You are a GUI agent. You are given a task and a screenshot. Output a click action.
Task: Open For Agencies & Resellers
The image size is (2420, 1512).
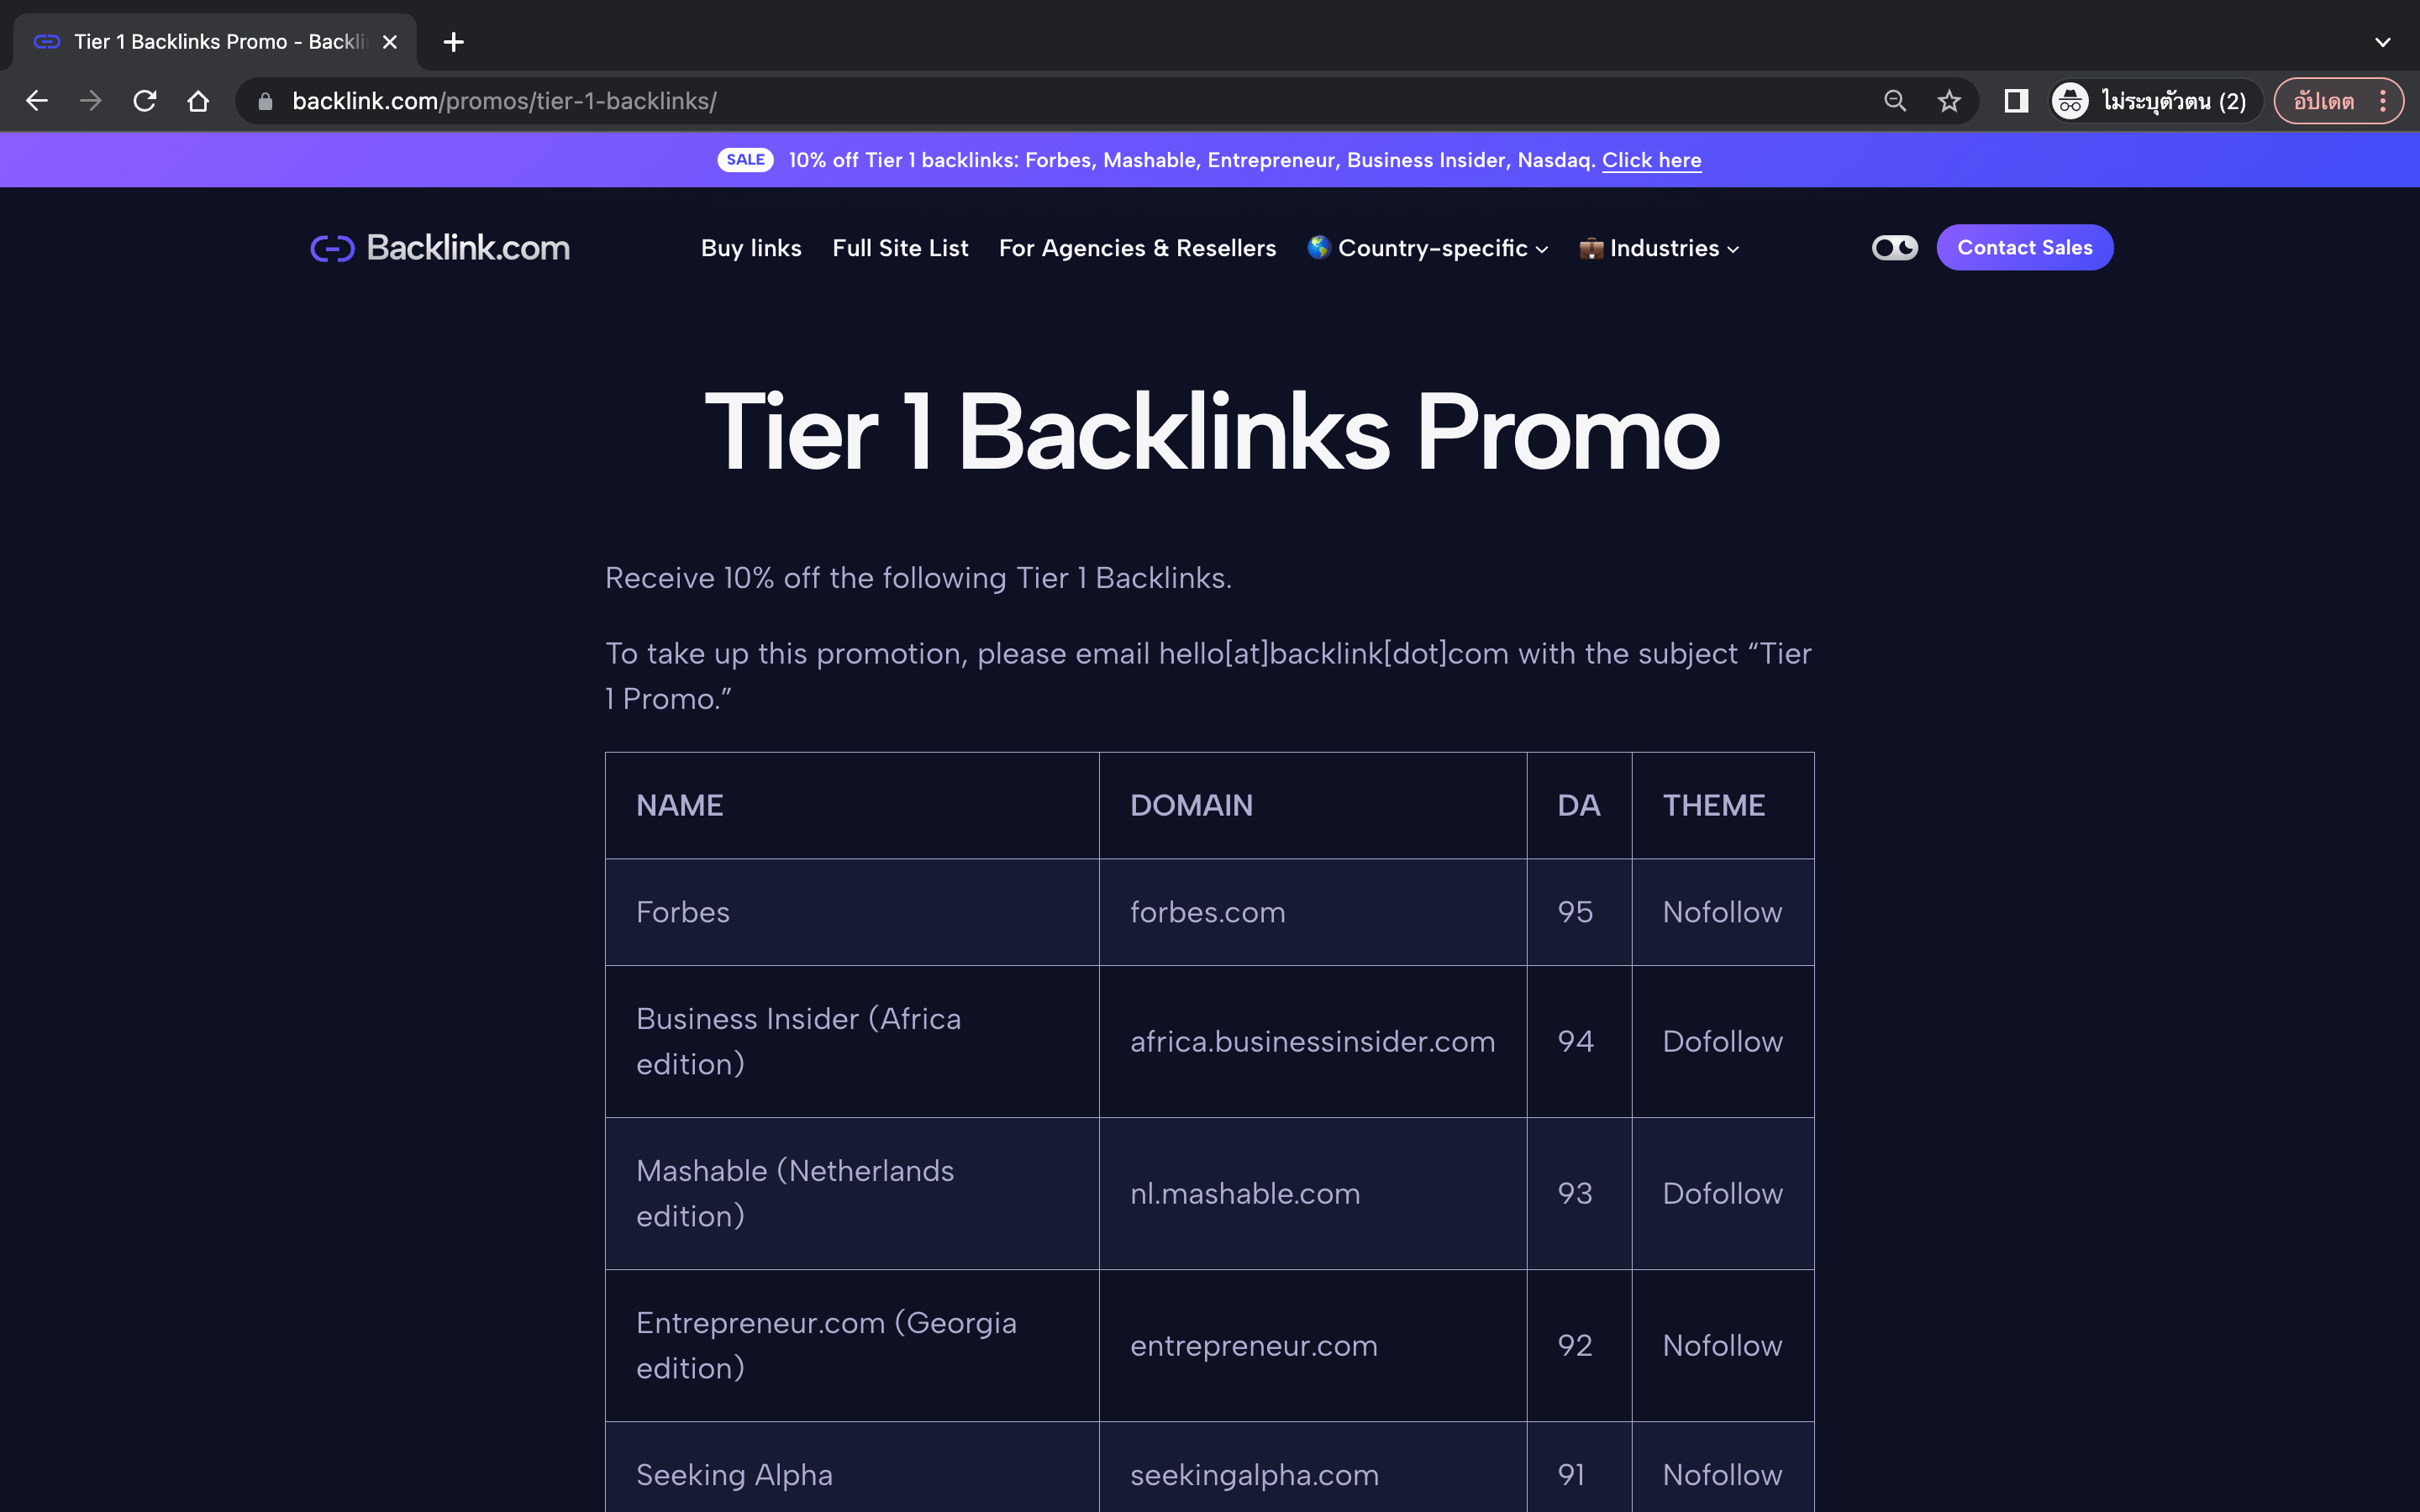[1137, 248]
